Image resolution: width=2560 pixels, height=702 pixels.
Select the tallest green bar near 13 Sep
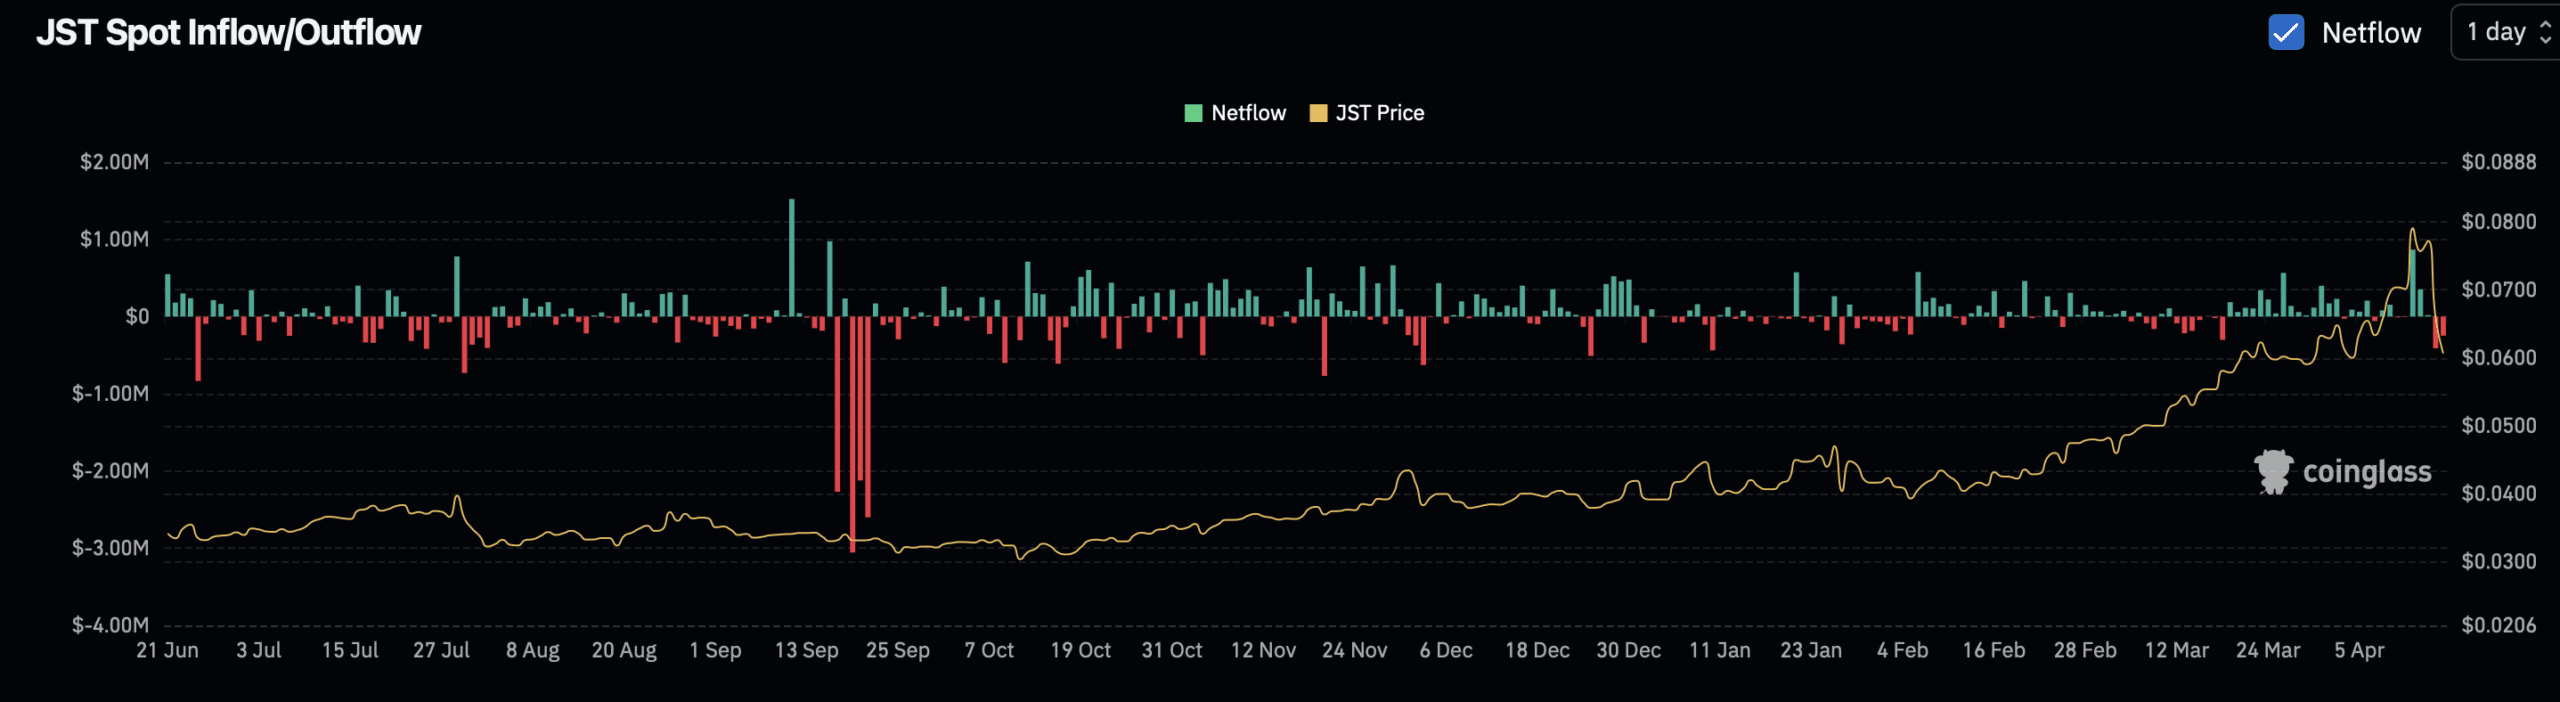click(792, 257)
